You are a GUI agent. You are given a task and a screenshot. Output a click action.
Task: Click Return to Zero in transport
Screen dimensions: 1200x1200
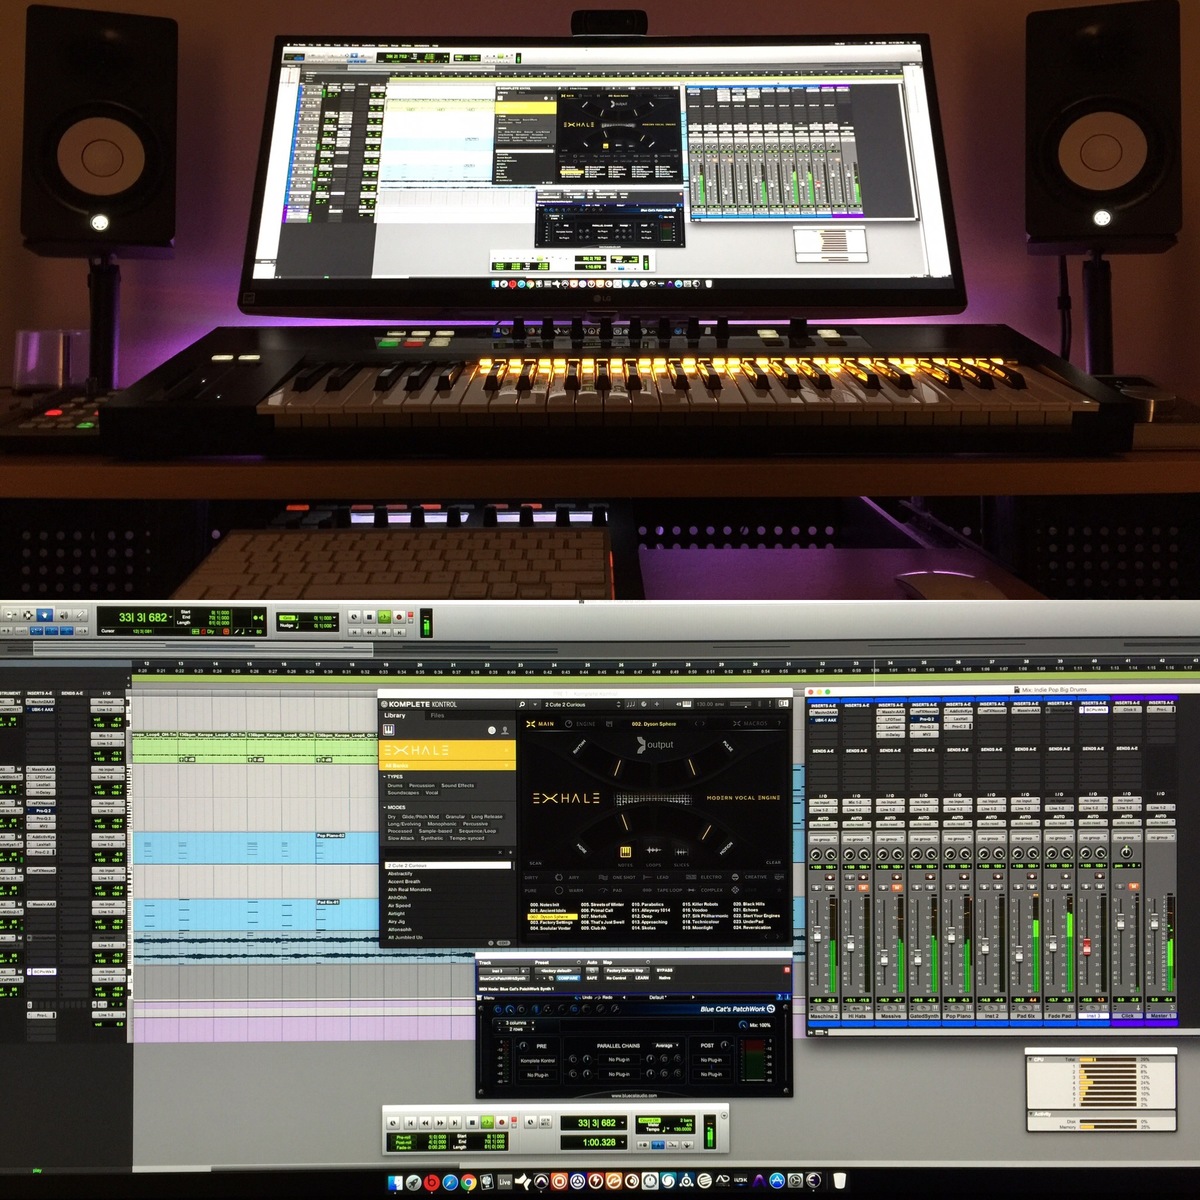[411, 1122]
